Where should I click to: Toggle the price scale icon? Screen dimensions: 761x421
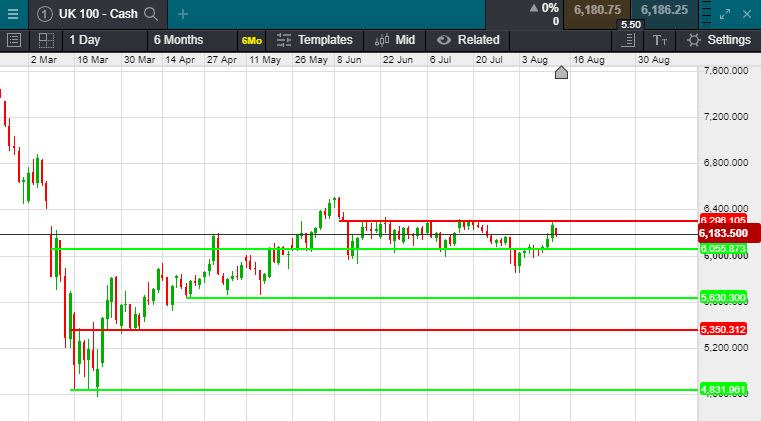pos(629,40)
